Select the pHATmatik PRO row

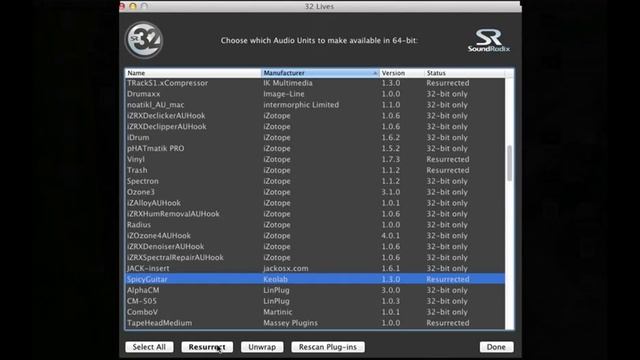point(315,148)
